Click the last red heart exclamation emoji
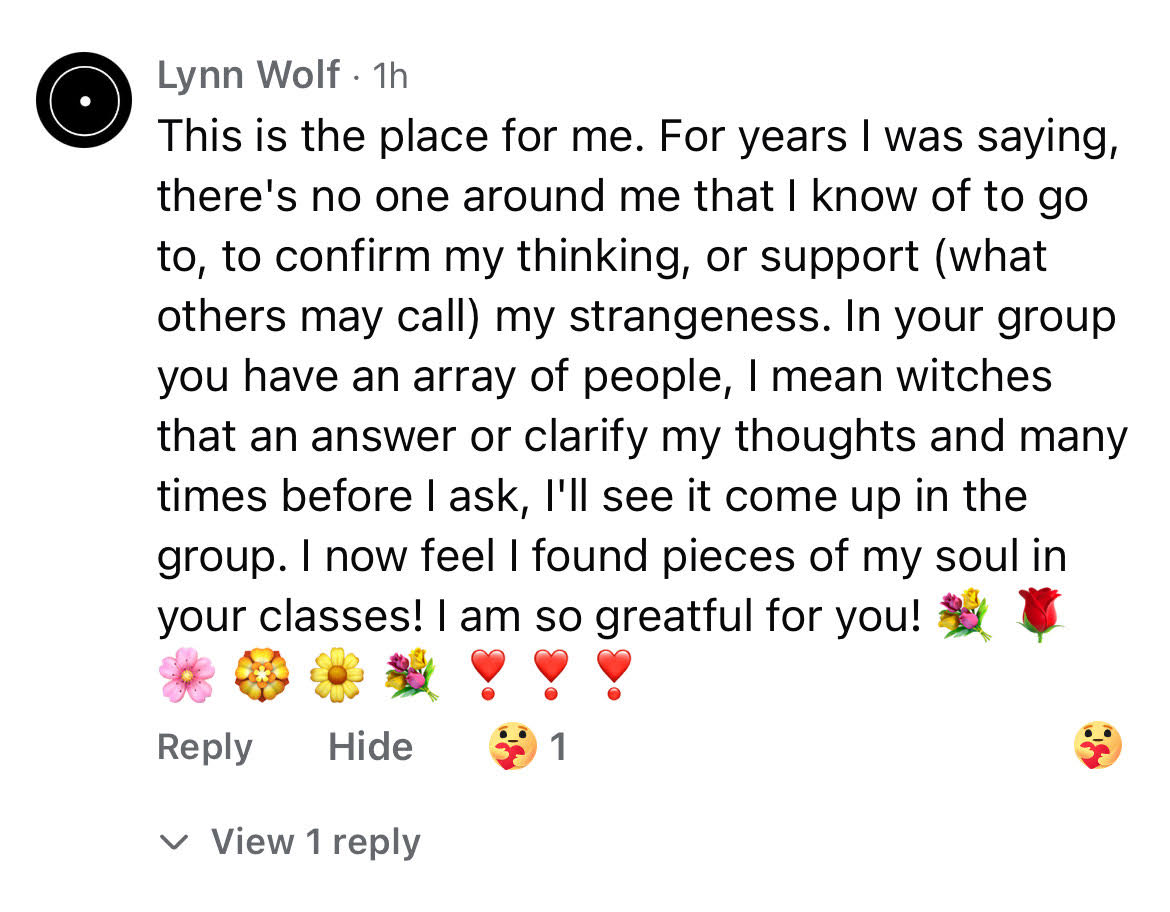This screenshot has height=912, width=1170. click(x=613, y=674)
